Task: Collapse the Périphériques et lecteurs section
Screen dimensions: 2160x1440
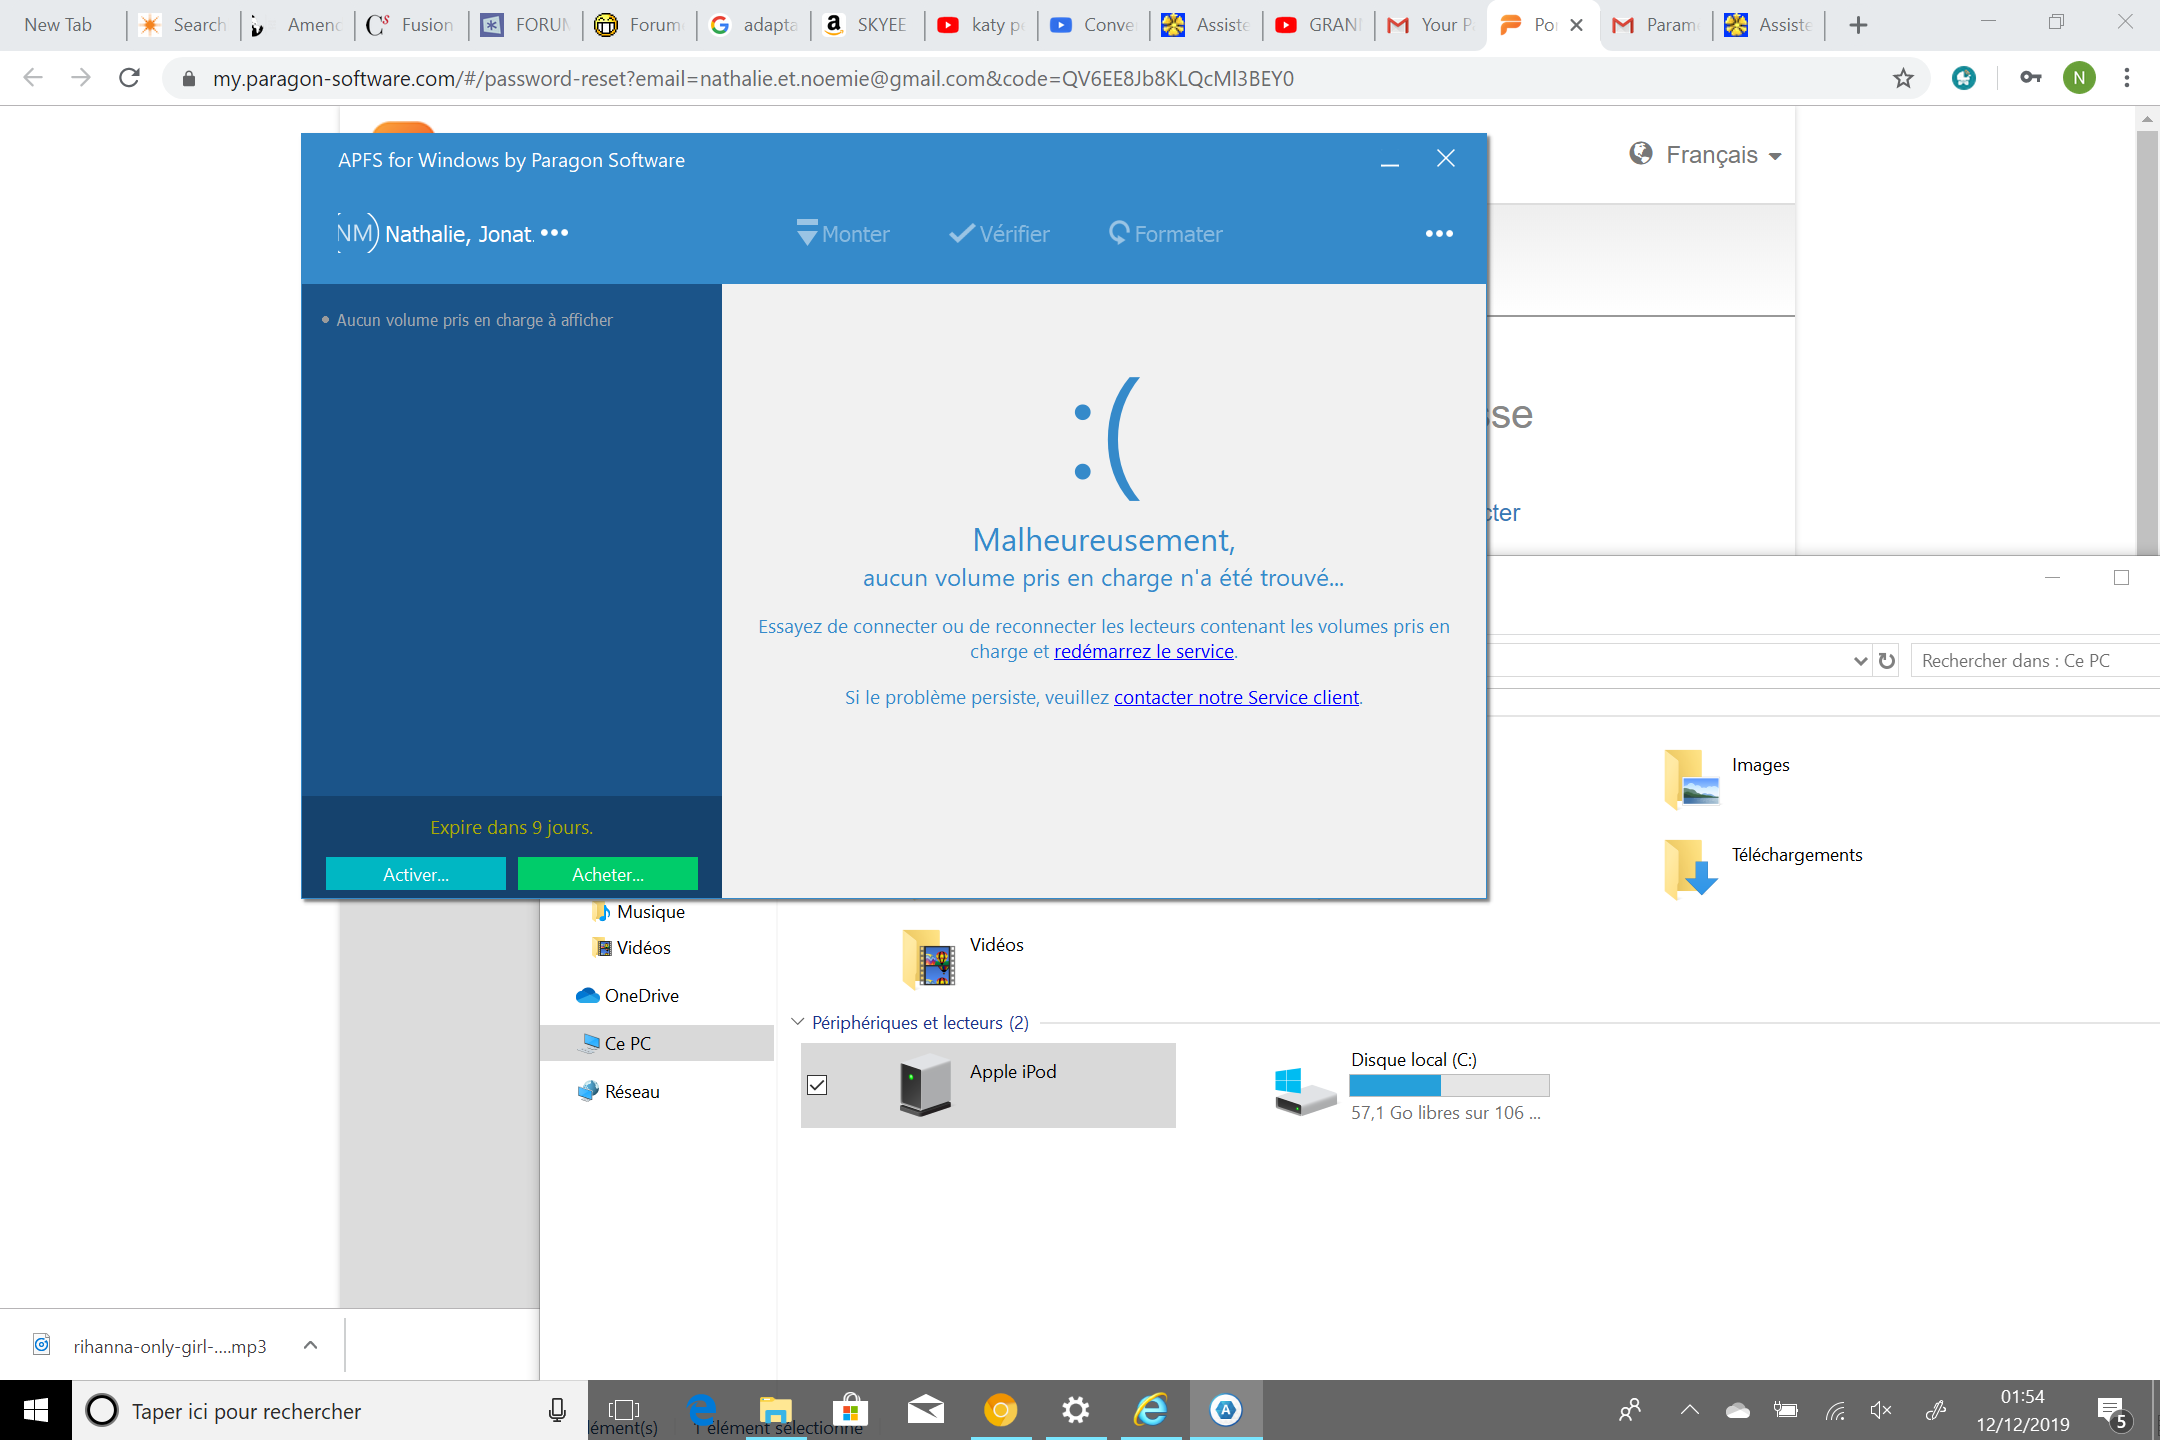Action: tap(797, 1022)
